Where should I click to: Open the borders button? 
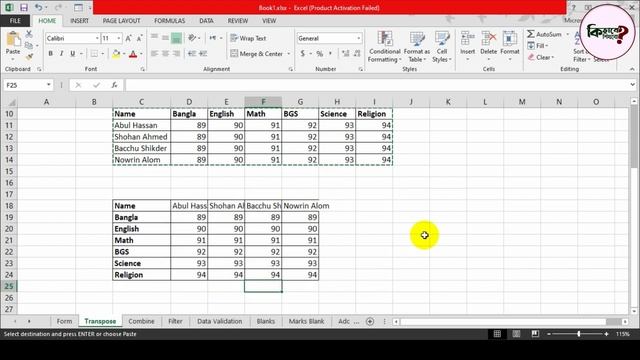(94, 53)
